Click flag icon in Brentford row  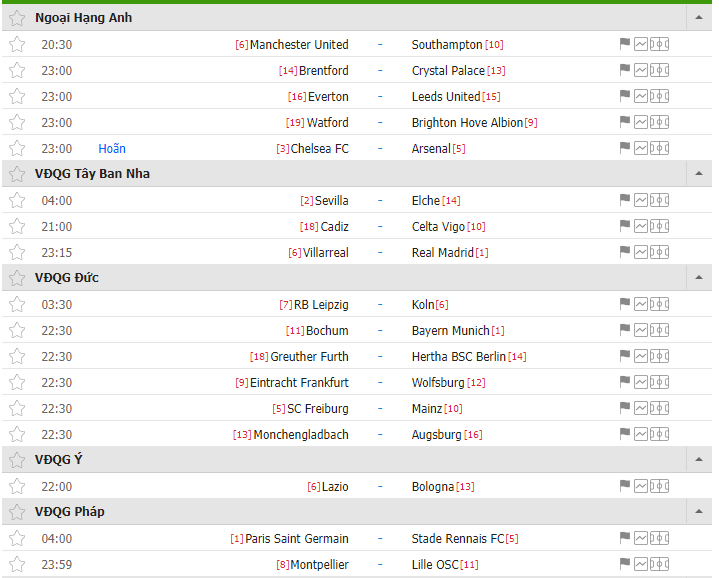point(624,70)
